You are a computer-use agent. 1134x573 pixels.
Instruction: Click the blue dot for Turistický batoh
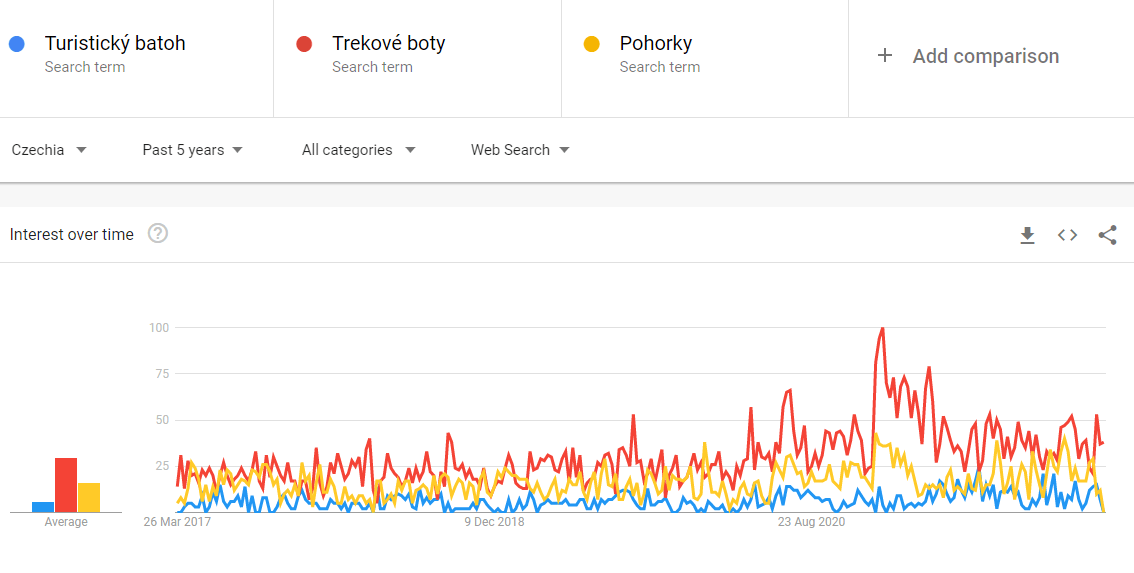(16, 44)
